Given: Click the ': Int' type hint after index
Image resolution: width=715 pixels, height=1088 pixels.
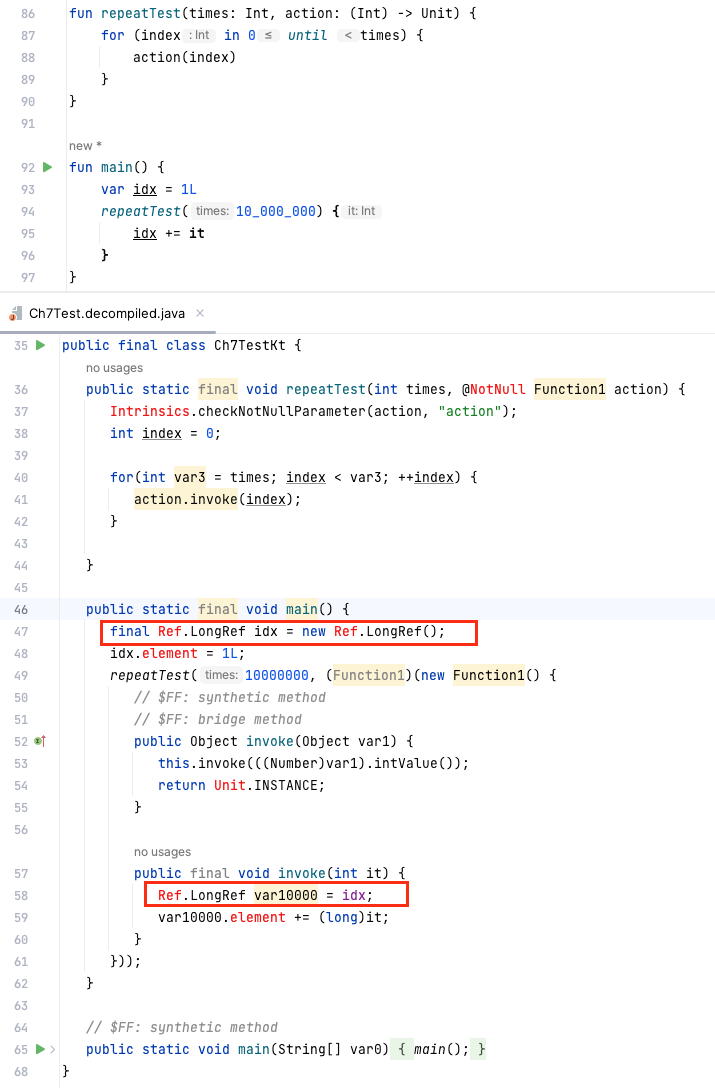Looking at the screenshot, I should coord(200,35).
